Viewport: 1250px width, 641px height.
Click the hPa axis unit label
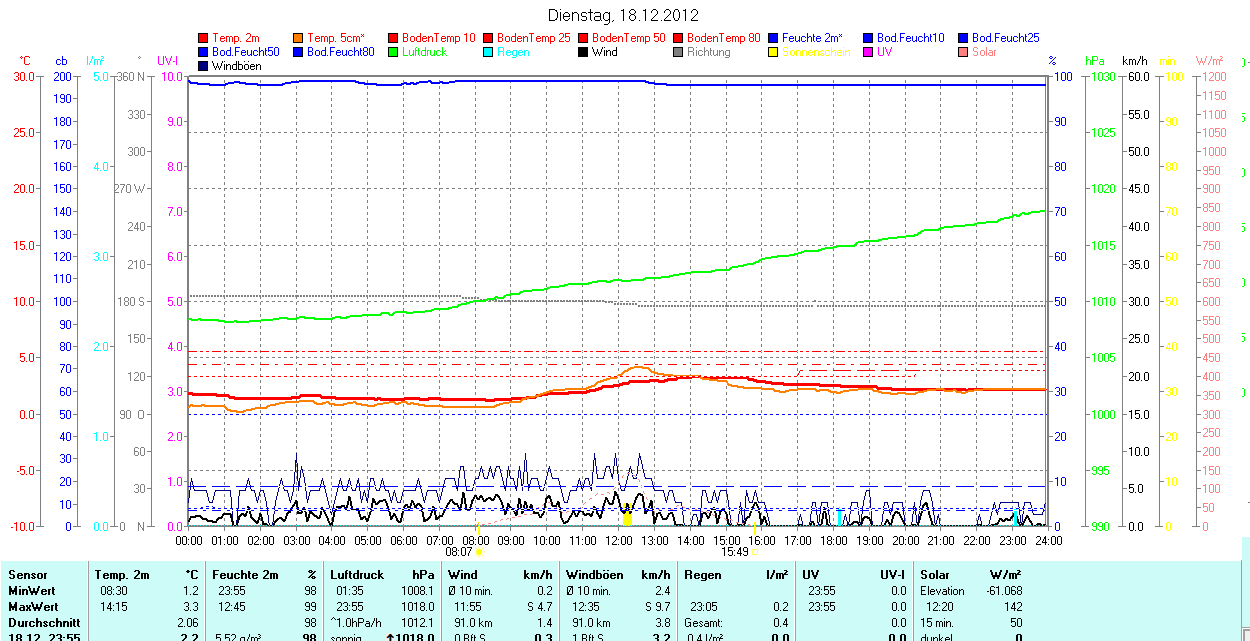1095,61
